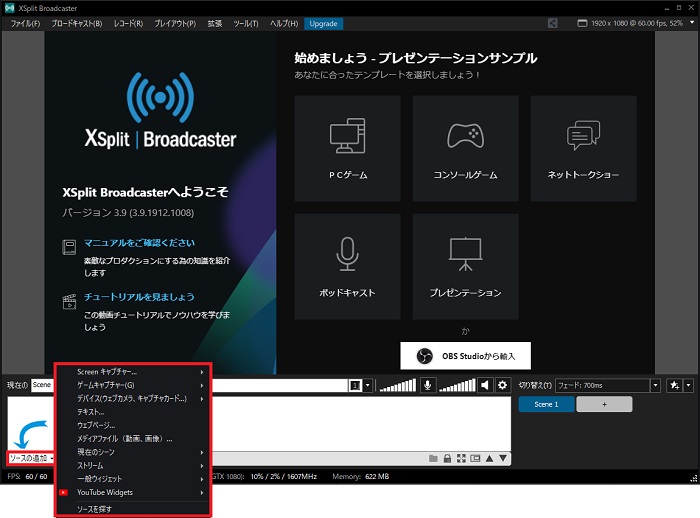This screenshot has height=518, width=700.
Task: Click the FPS 60 / 60 status text
Action: click(27, 476)
